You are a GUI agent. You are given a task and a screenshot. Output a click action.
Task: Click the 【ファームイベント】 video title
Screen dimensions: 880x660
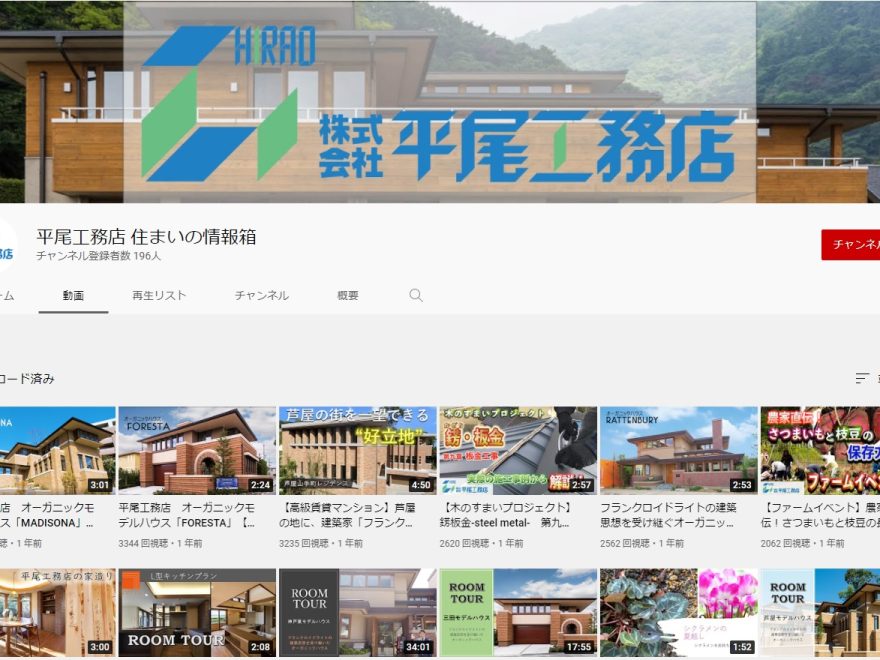[820, 515]
